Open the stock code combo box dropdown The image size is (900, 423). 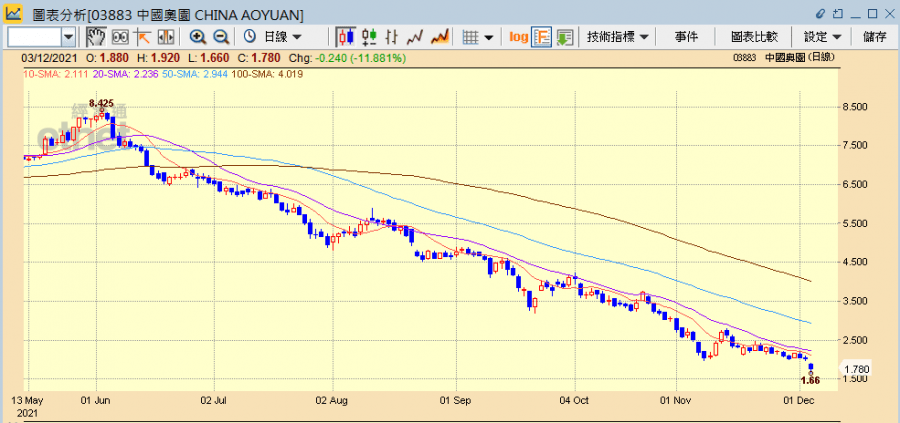point(68,37)
